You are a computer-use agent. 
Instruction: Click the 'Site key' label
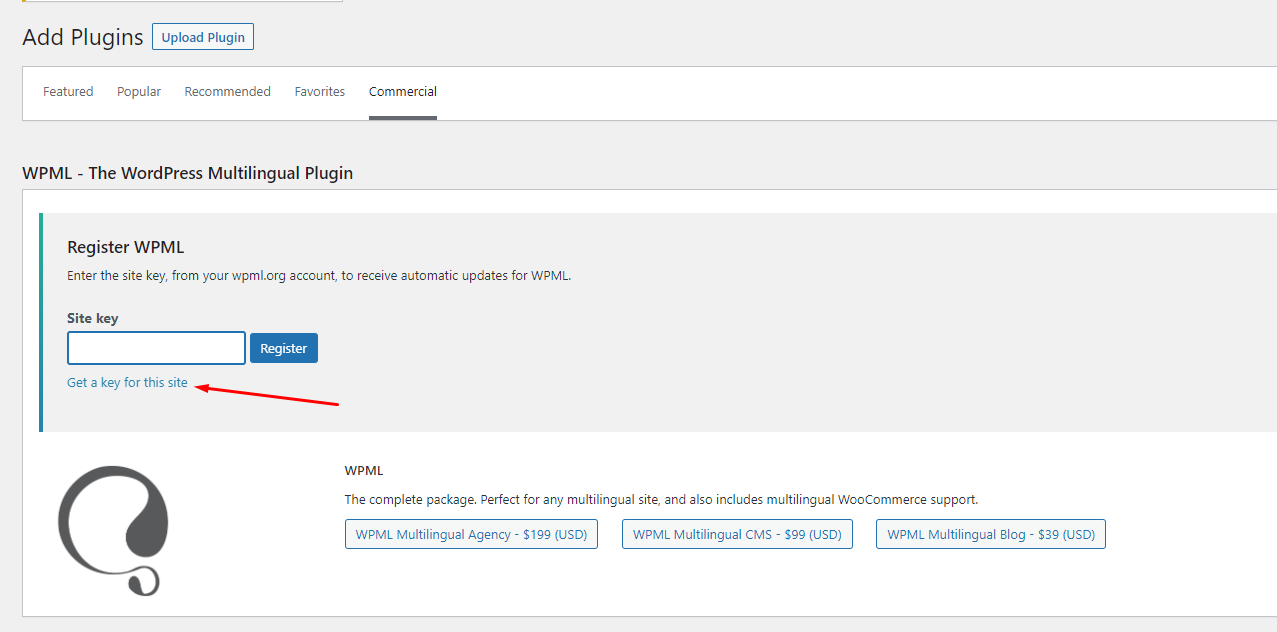tap(93, 318)
